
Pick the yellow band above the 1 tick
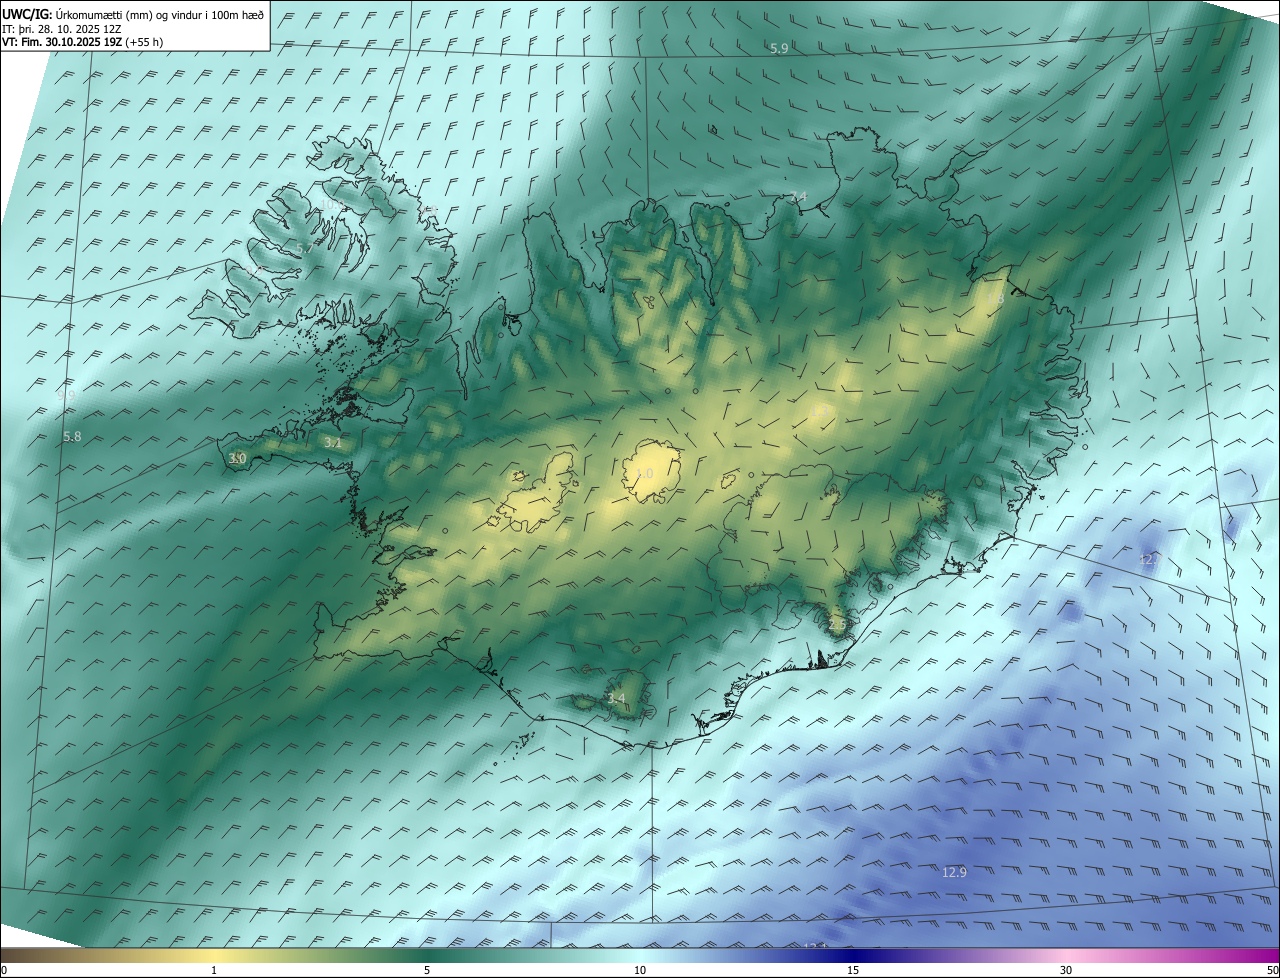coord(214,955)
